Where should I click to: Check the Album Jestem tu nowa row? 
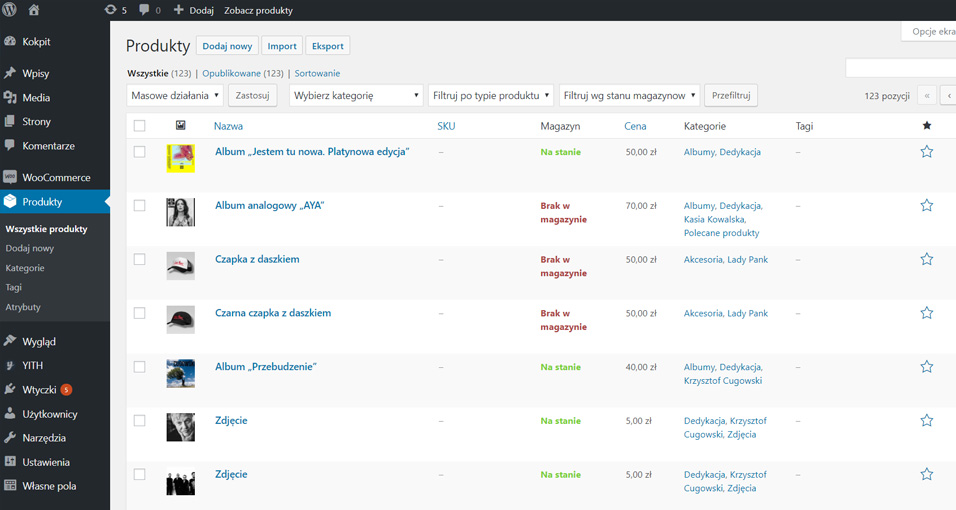click(x=140, y=152)
